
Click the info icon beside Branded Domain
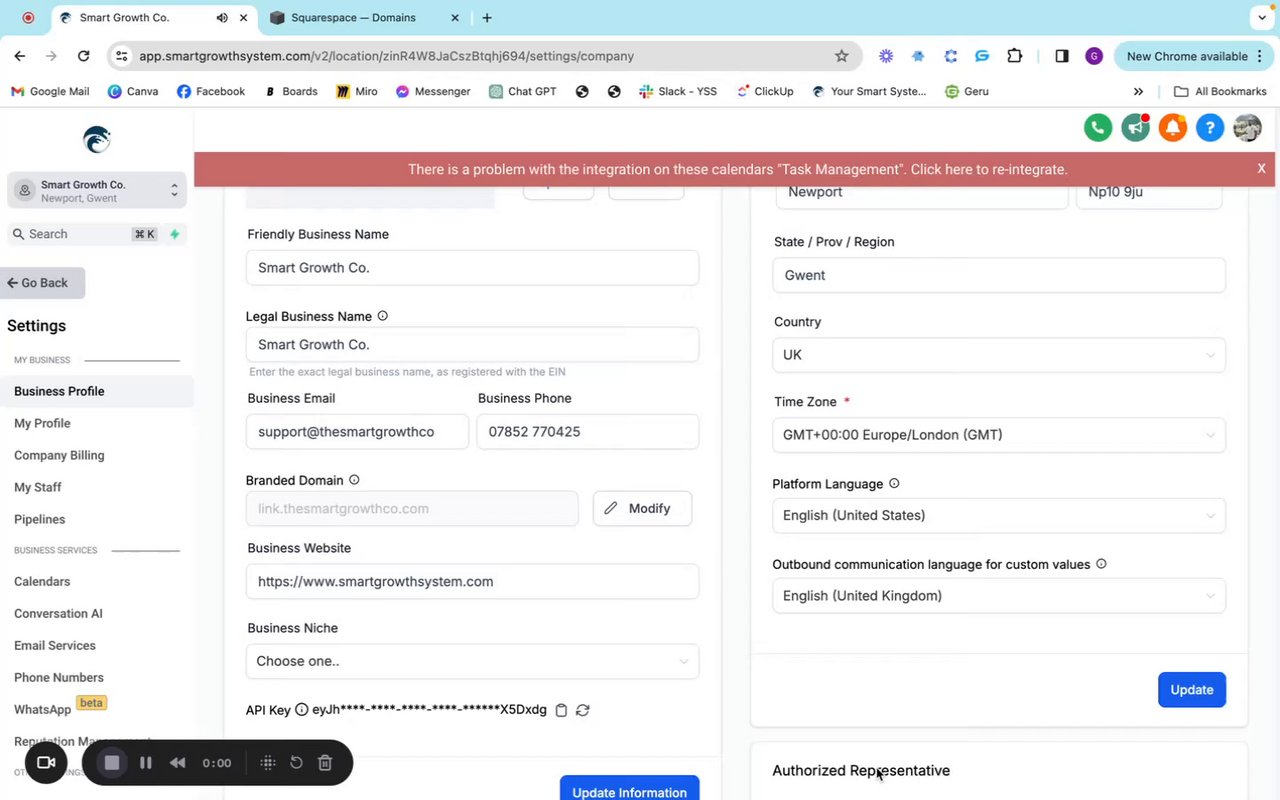click(x=354, y=480)
